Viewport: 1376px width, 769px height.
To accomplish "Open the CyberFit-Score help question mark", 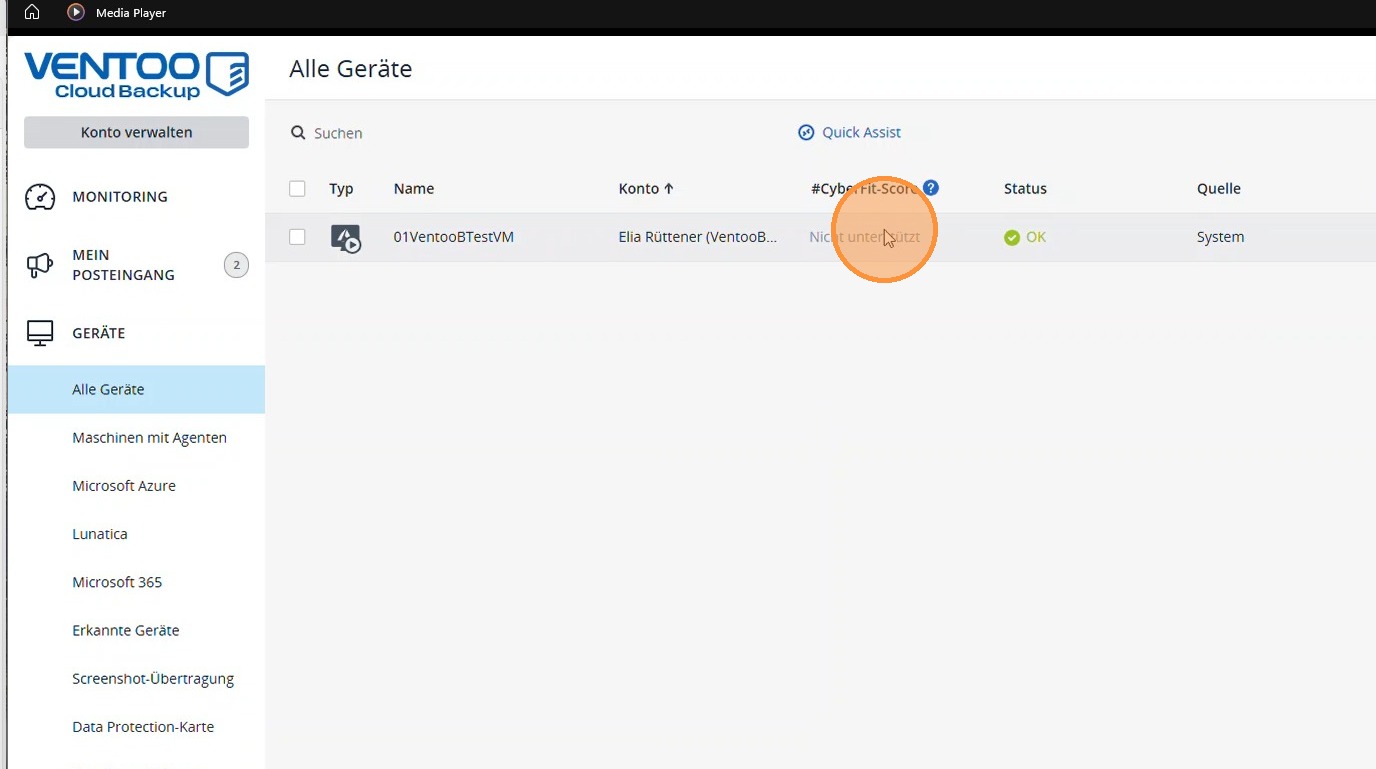I will click(x=931, y=188).
